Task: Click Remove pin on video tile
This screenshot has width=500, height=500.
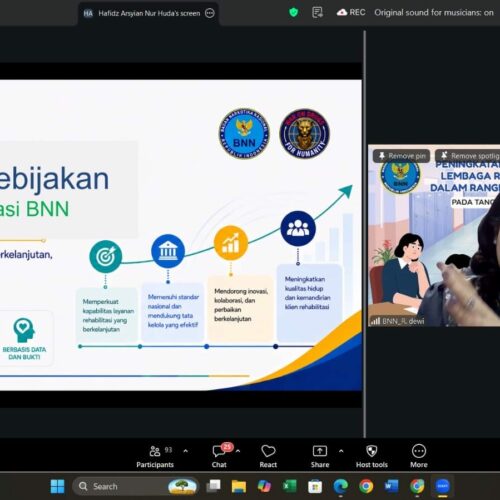Action: click(402, 156)
